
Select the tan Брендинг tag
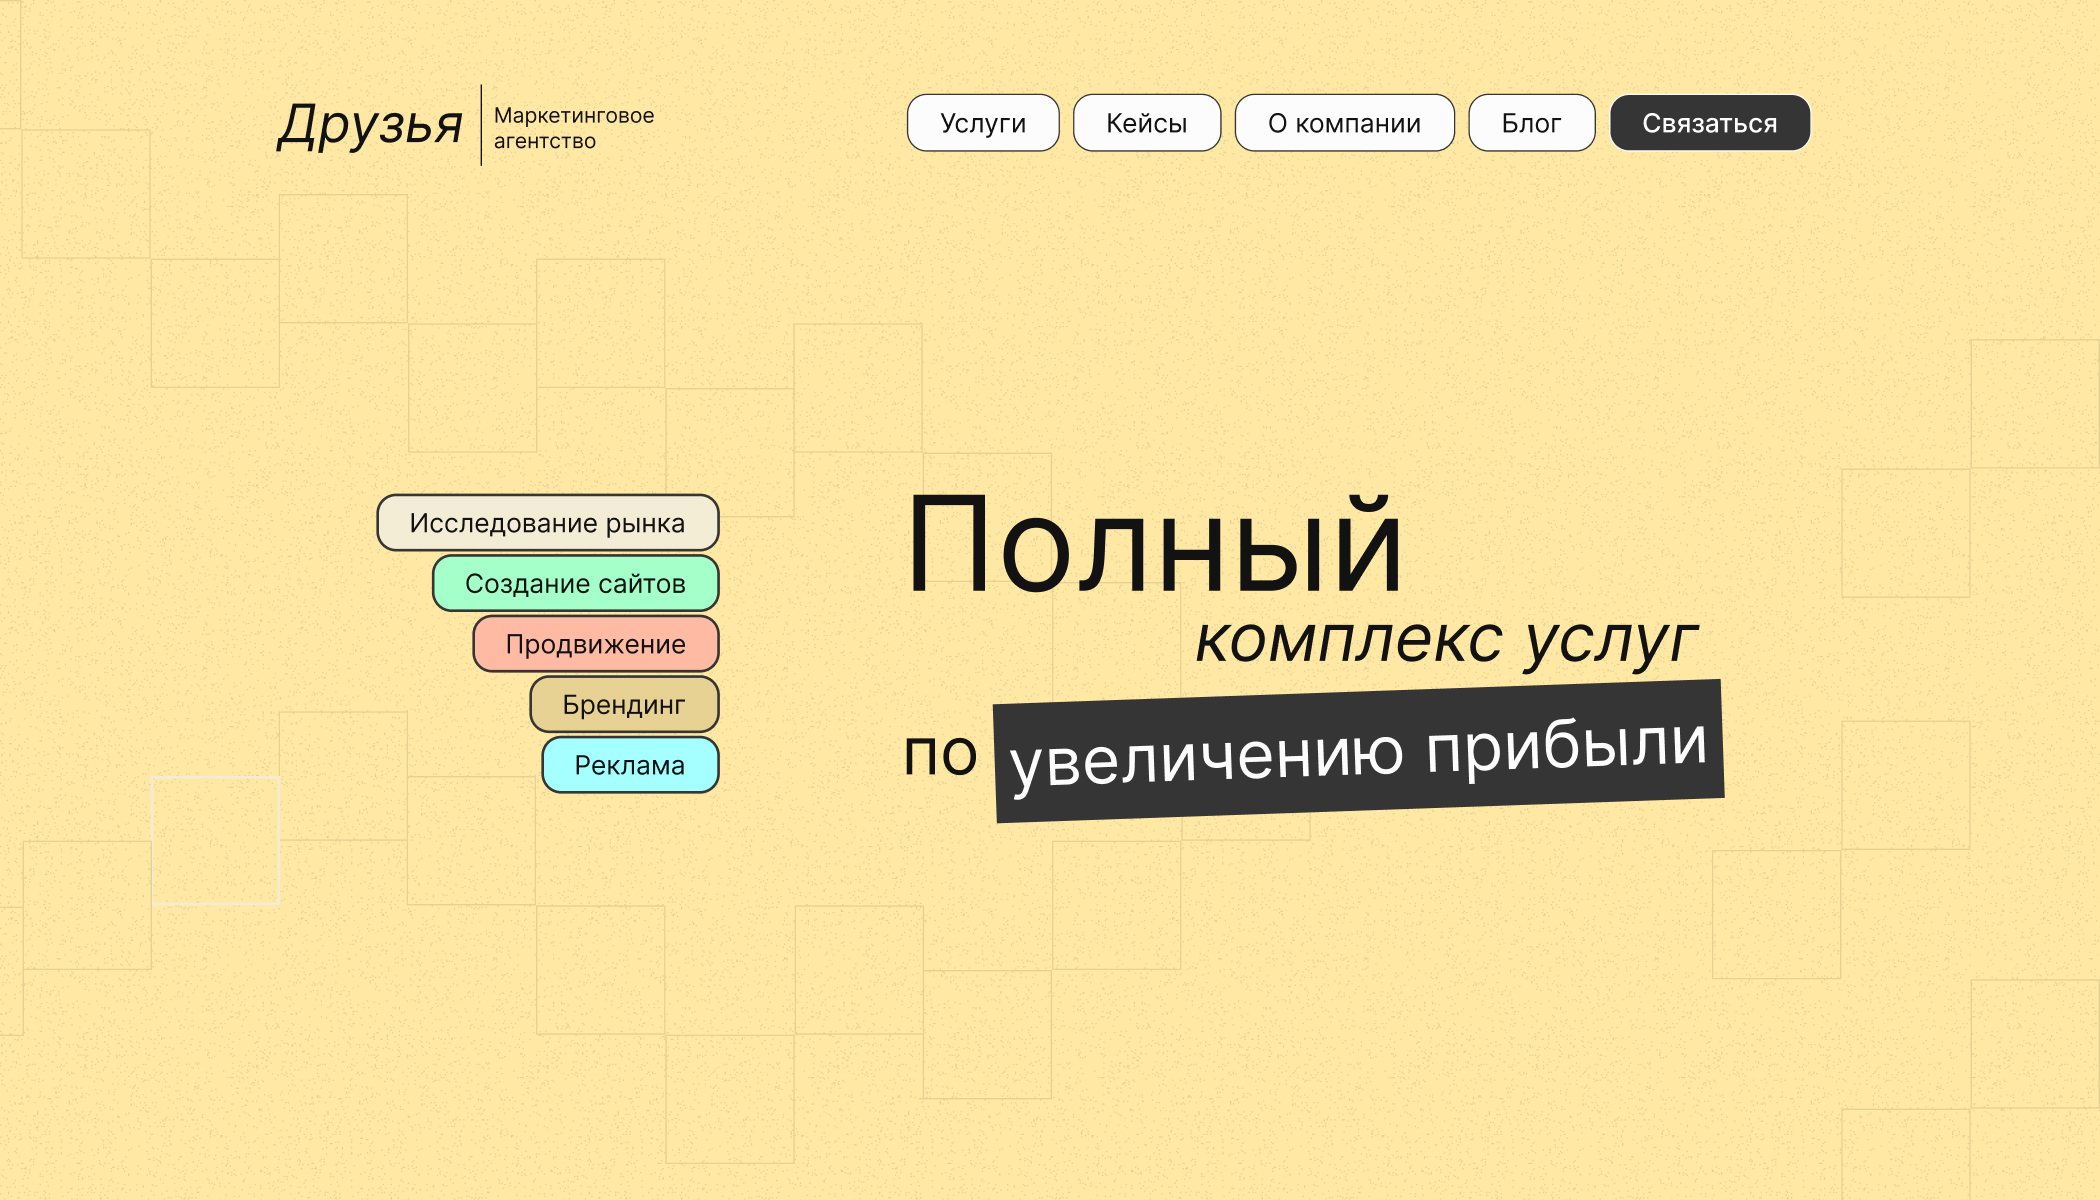coord(623,705)
